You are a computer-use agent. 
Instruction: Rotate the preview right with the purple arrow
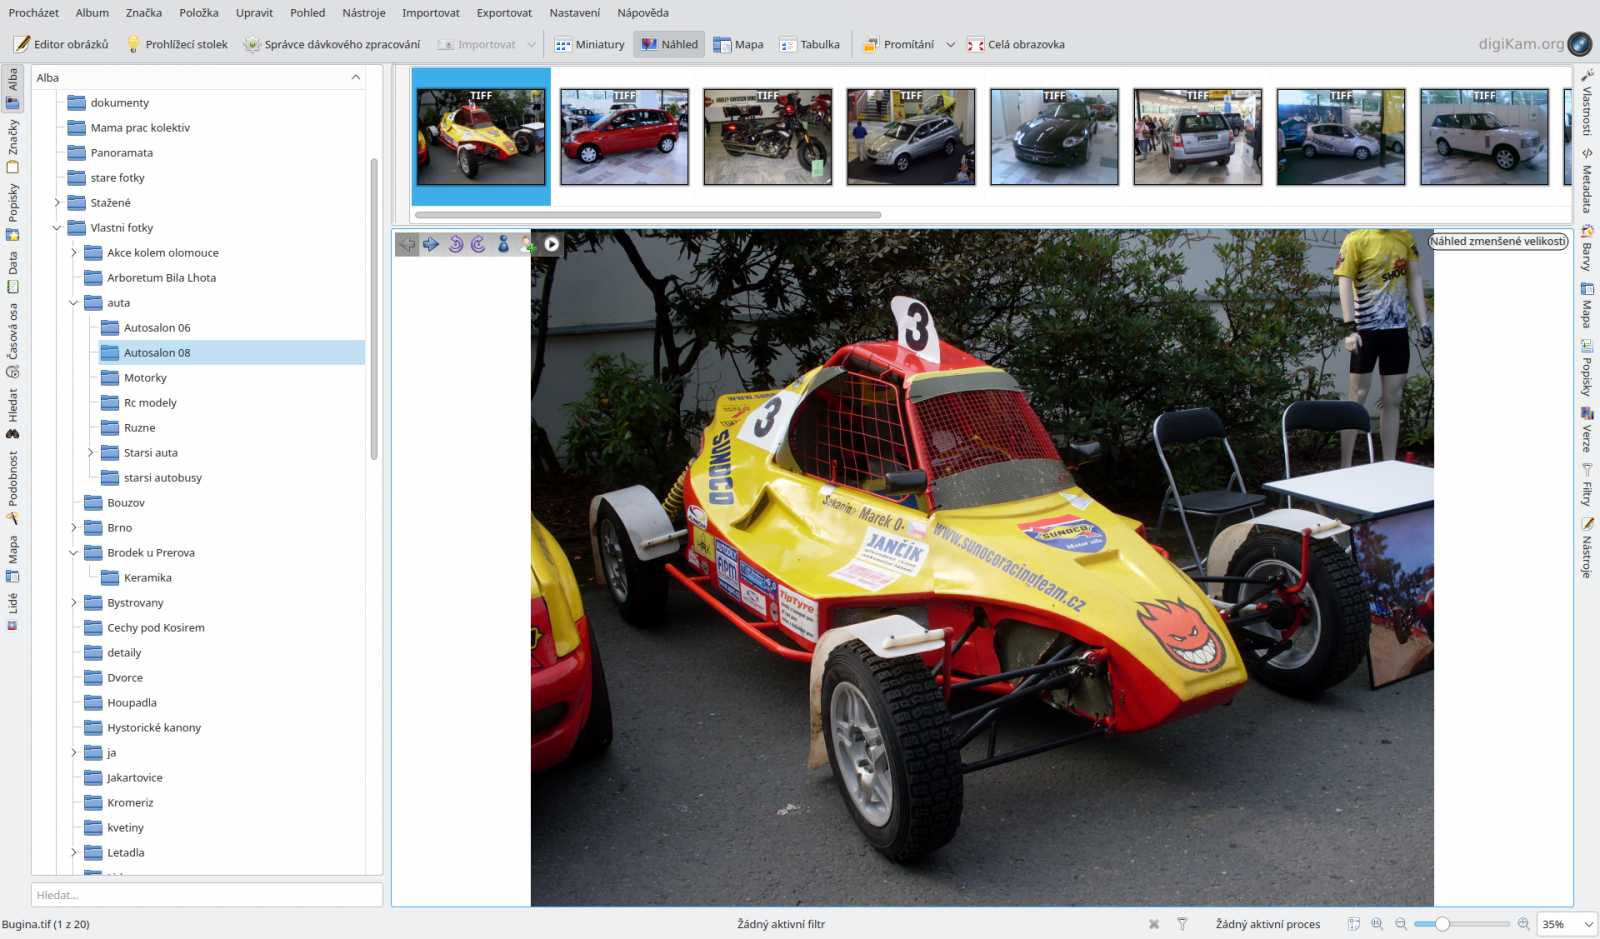(479, 244)
